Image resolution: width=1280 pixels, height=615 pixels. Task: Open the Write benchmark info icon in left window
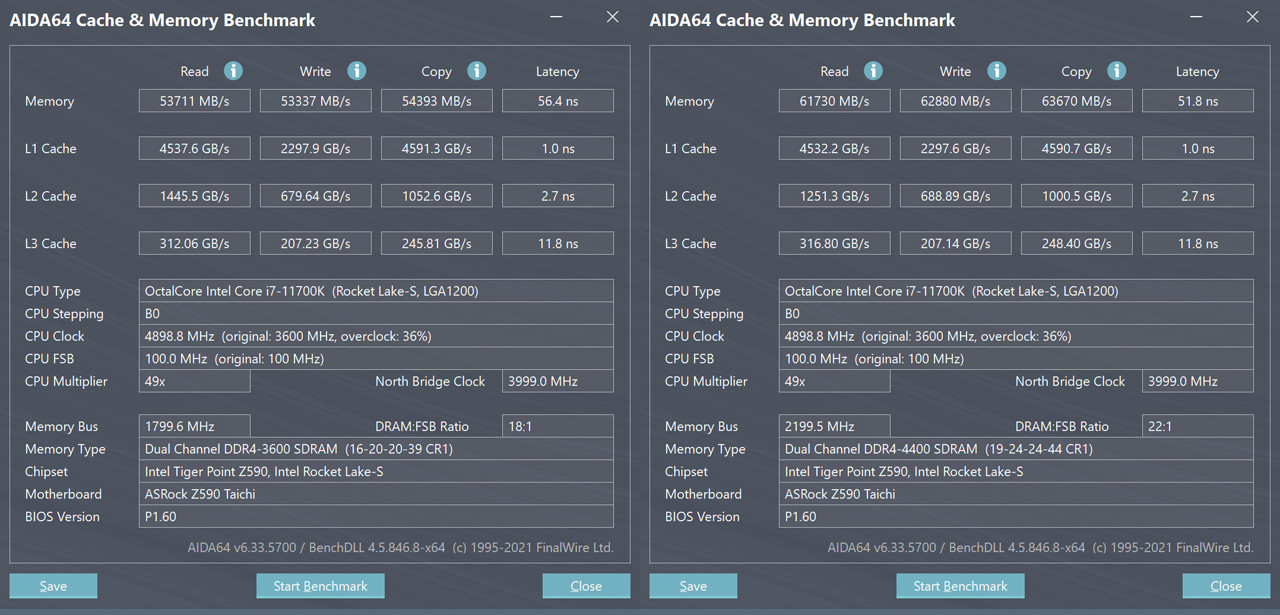[x=358, y=71]
